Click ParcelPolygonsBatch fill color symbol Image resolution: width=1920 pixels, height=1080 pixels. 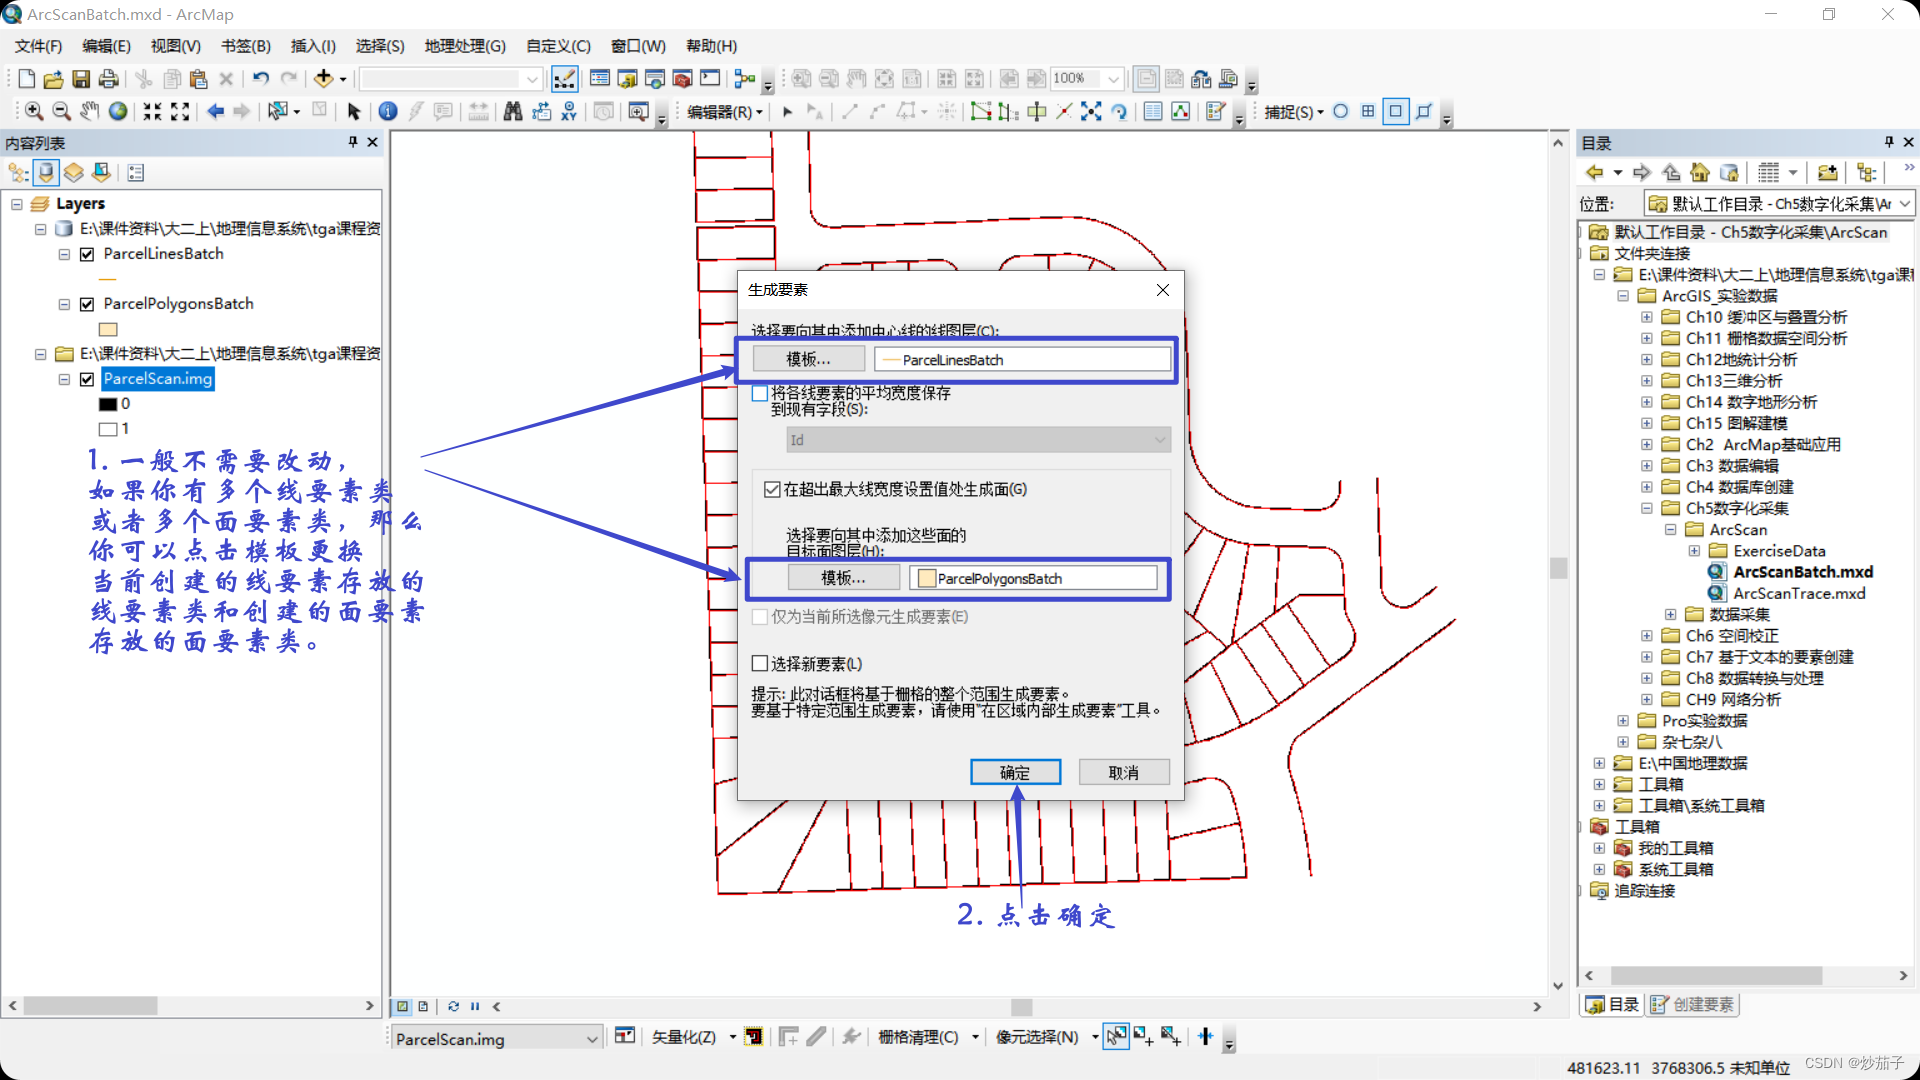(108, 329)
